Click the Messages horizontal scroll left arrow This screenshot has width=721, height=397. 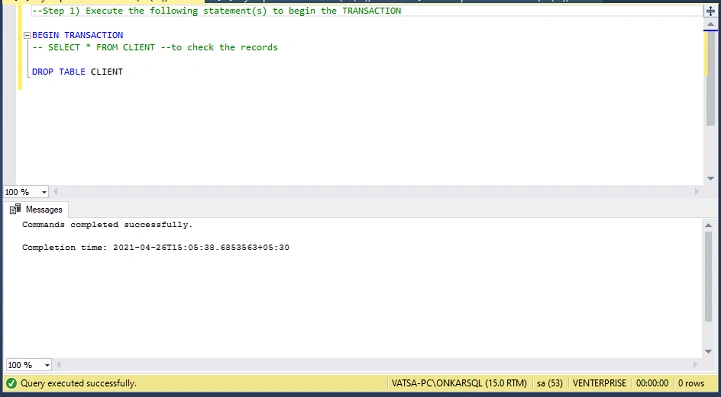pos(58,365)
